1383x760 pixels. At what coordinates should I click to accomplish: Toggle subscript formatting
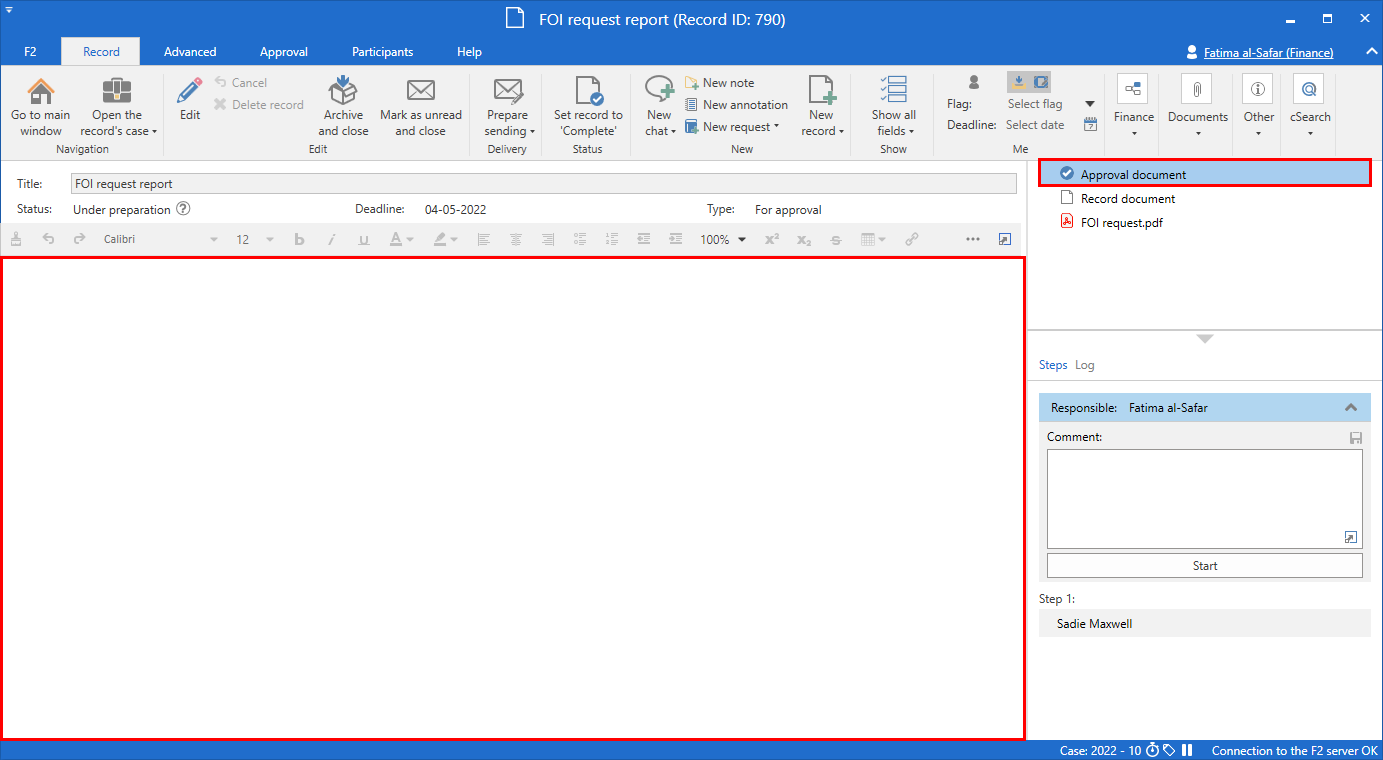(x=804, y=240)
